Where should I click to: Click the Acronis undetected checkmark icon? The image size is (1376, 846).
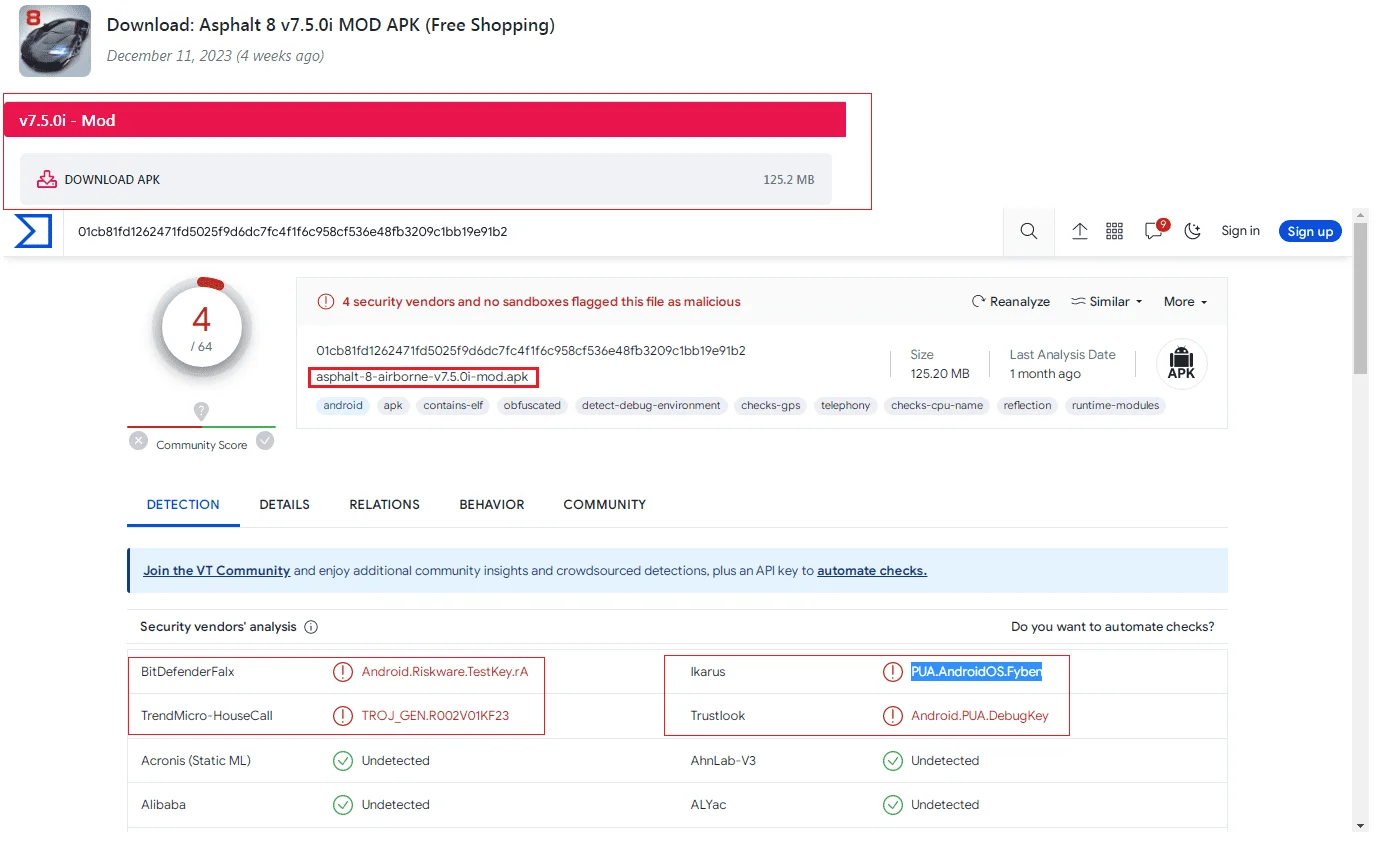[x=343, y=761]
